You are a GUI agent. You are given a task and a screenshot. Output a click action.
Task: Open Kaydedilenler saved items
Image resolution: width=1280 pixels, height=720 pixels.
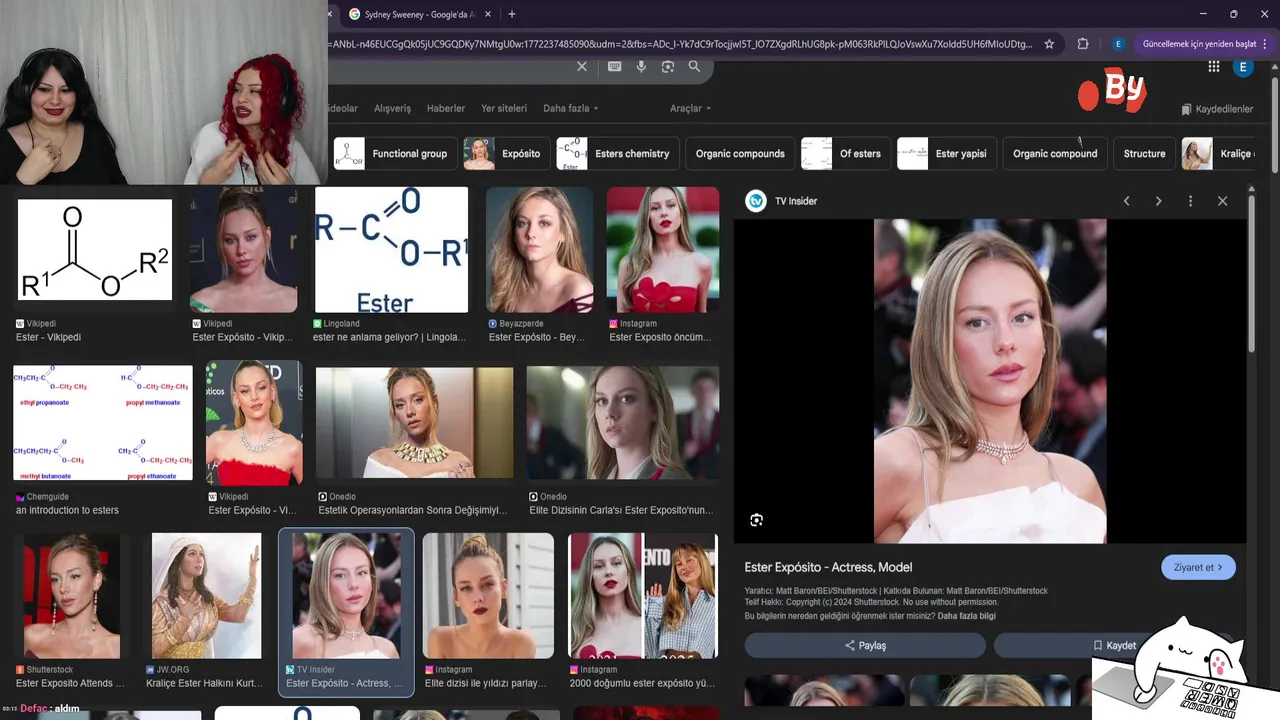[1217, 109]
